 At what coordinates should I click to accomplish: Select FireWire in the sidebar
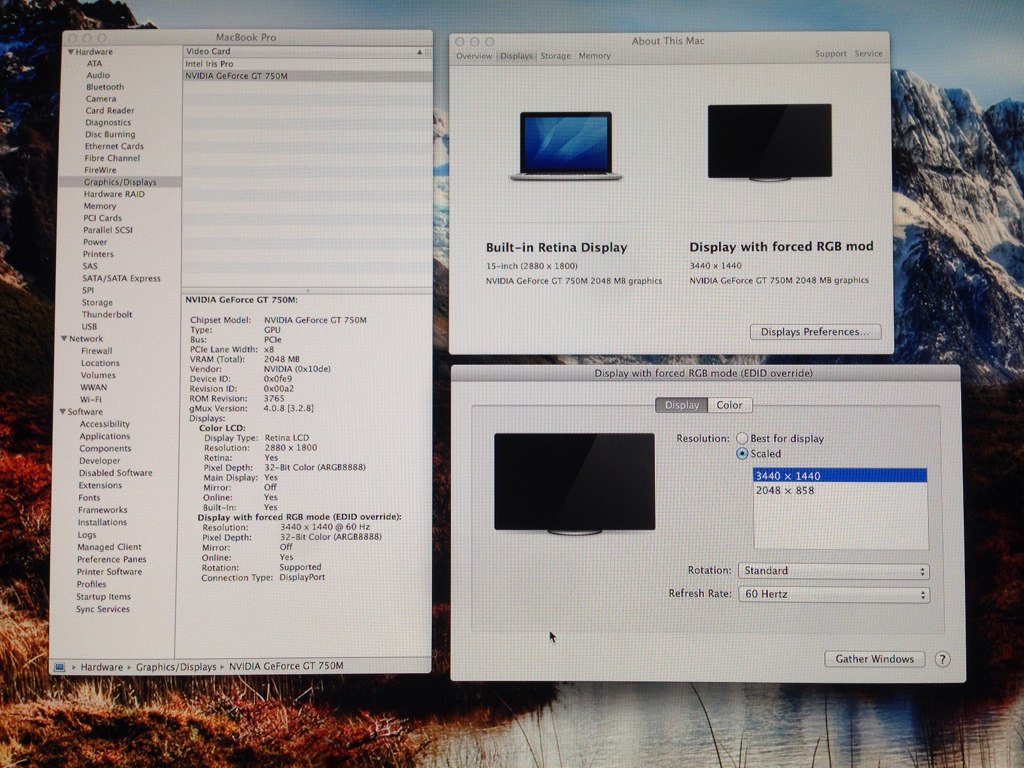pos(100,170)
